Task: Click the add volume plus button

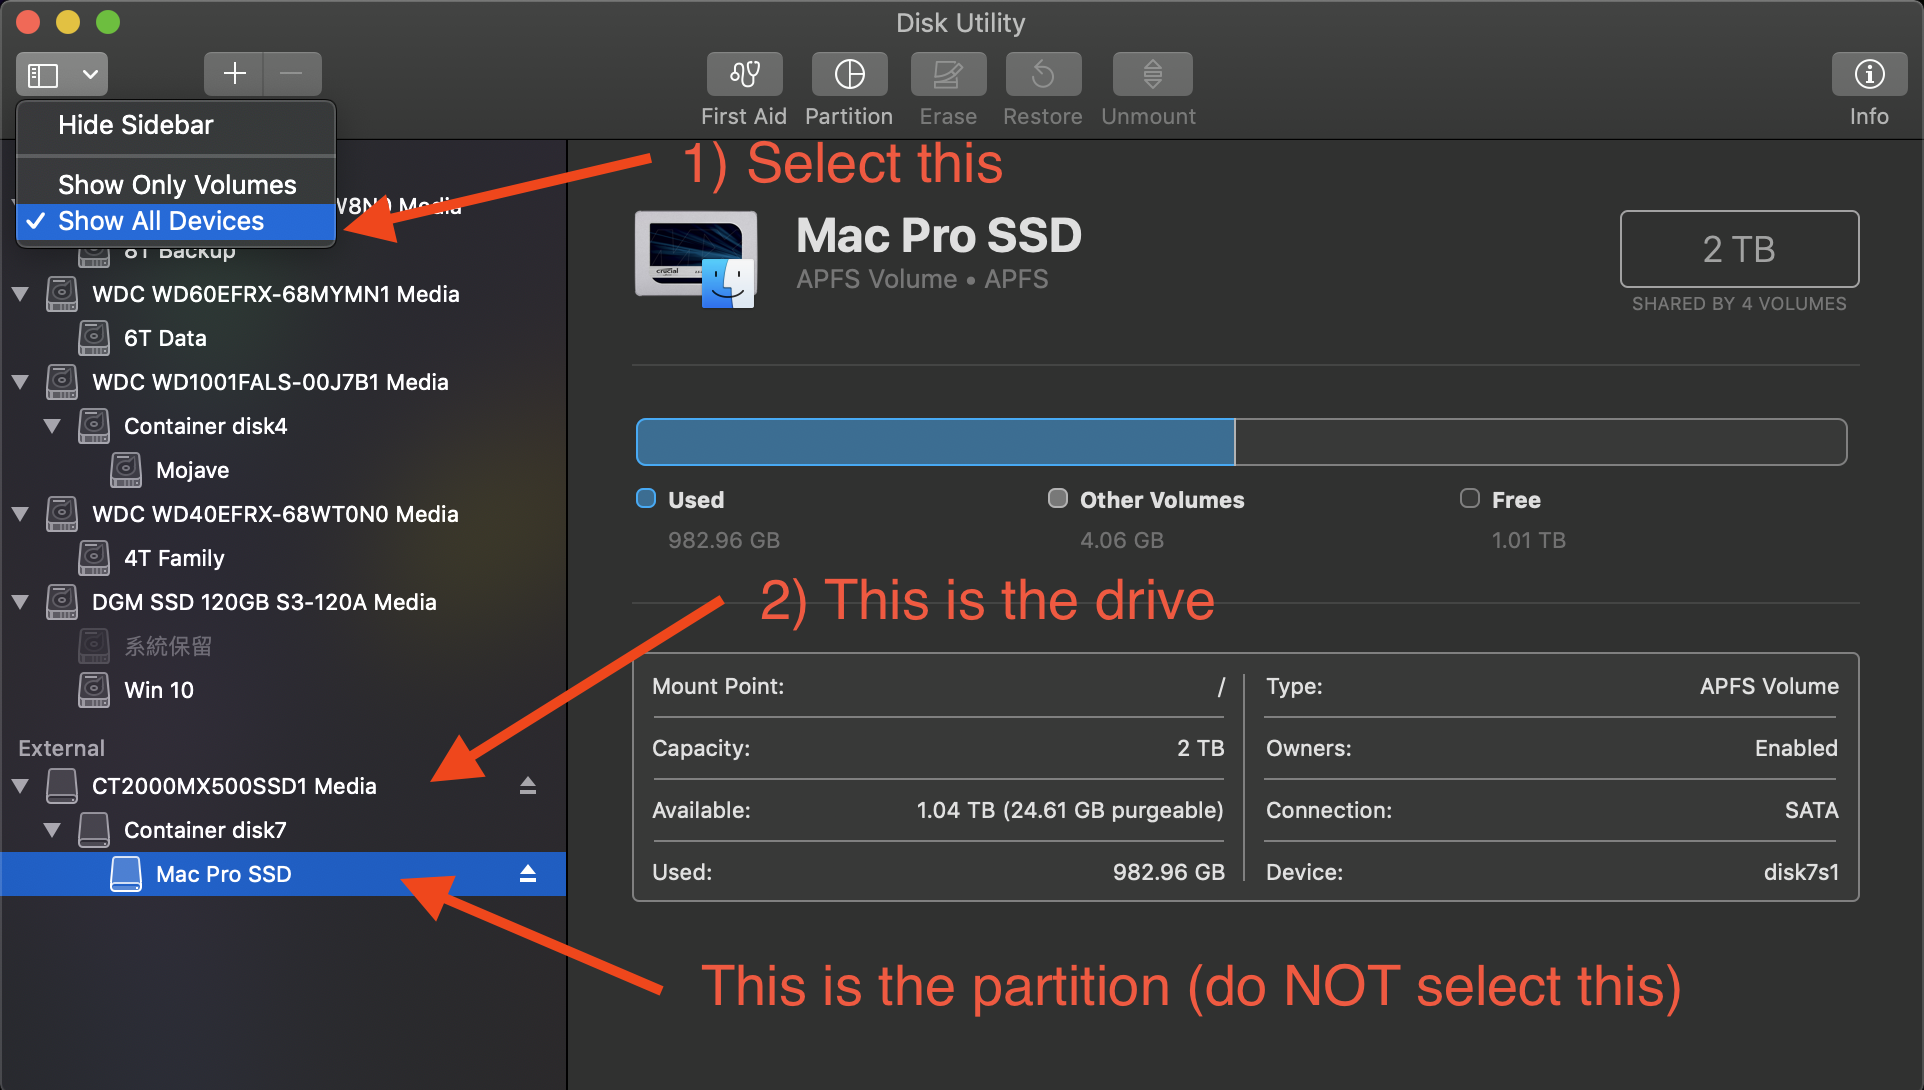Action: [234, 74]
